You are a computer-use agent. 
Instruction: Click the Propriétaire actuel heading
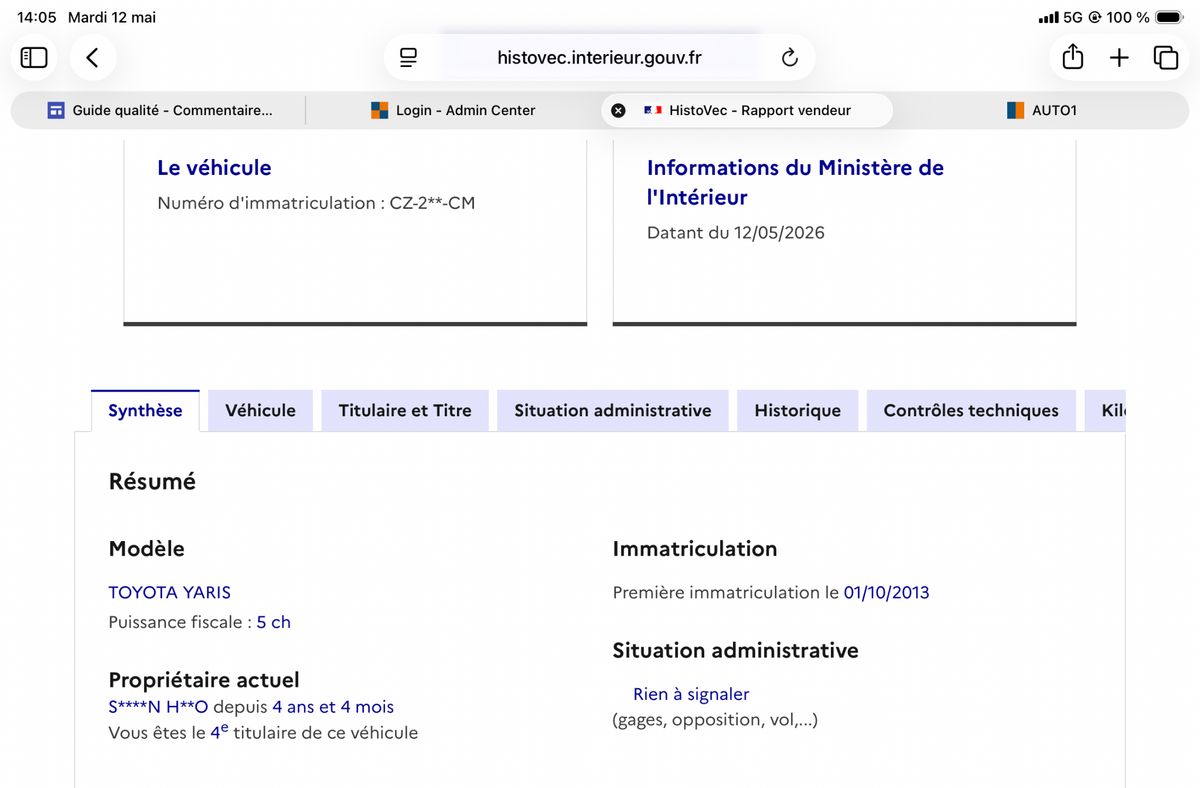[204, 680]
